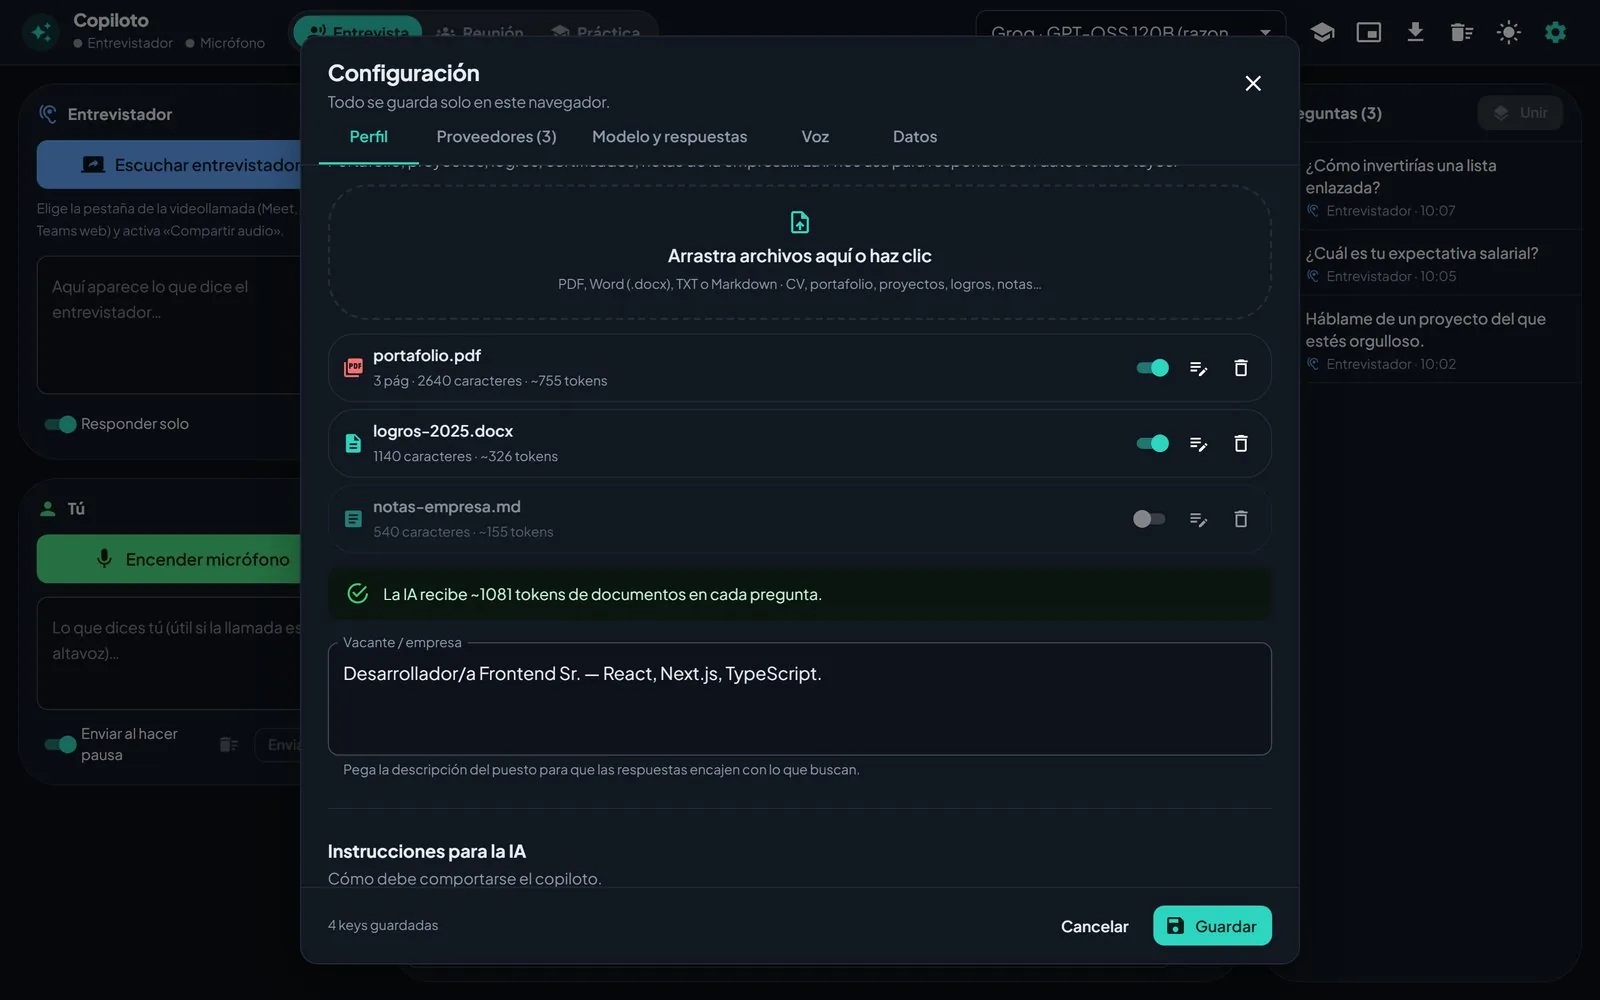The width and height of the screenshot is (1600, 1000).
Task: Click the Copiloto logo icon
Action: [41, 32]
